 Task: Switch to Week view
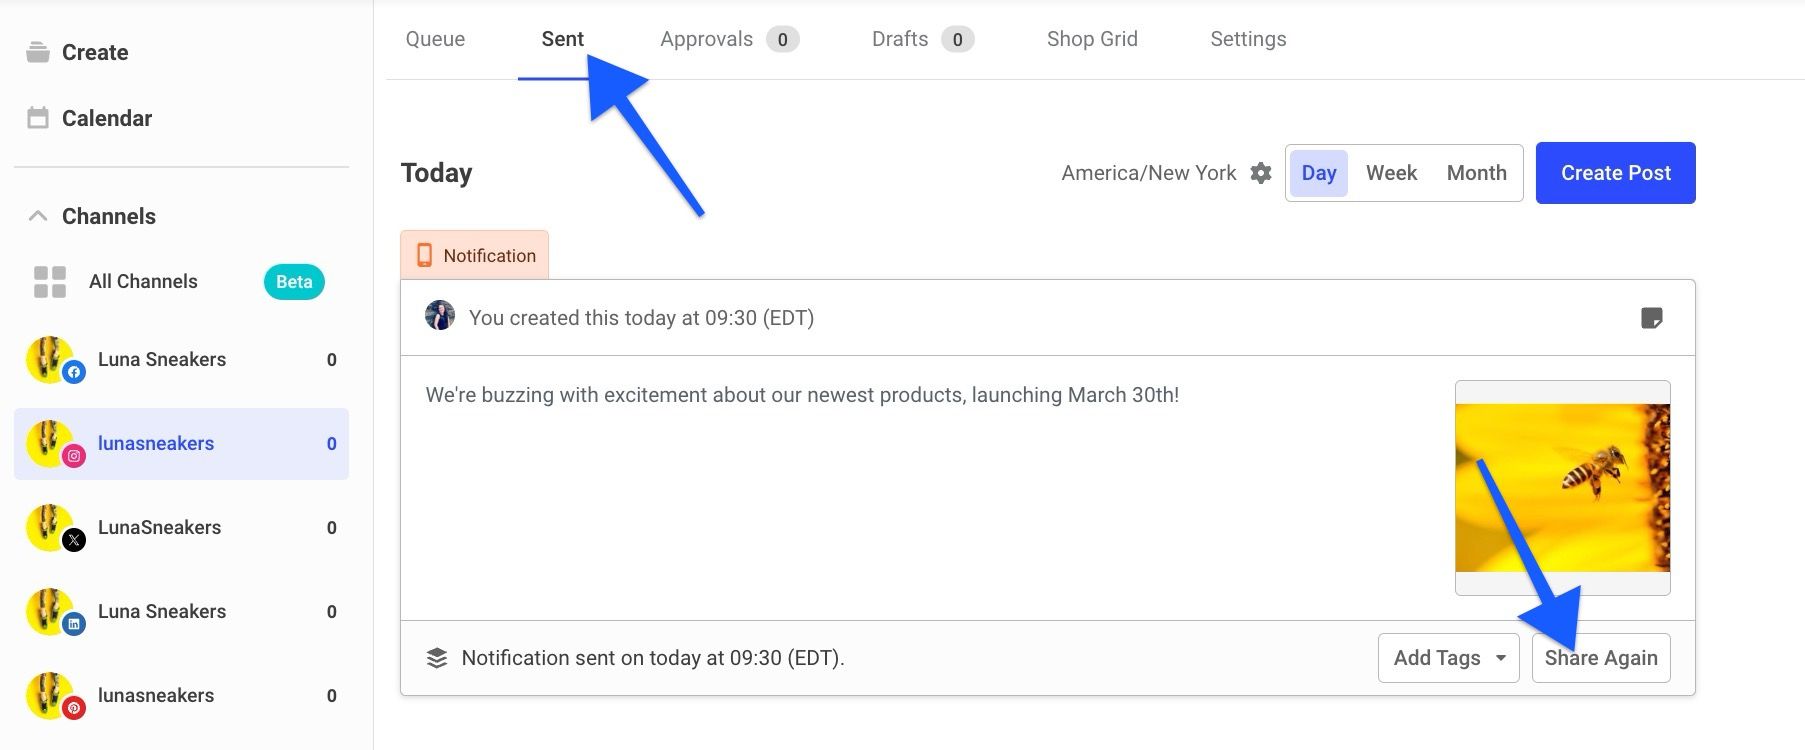(1391, 172)
